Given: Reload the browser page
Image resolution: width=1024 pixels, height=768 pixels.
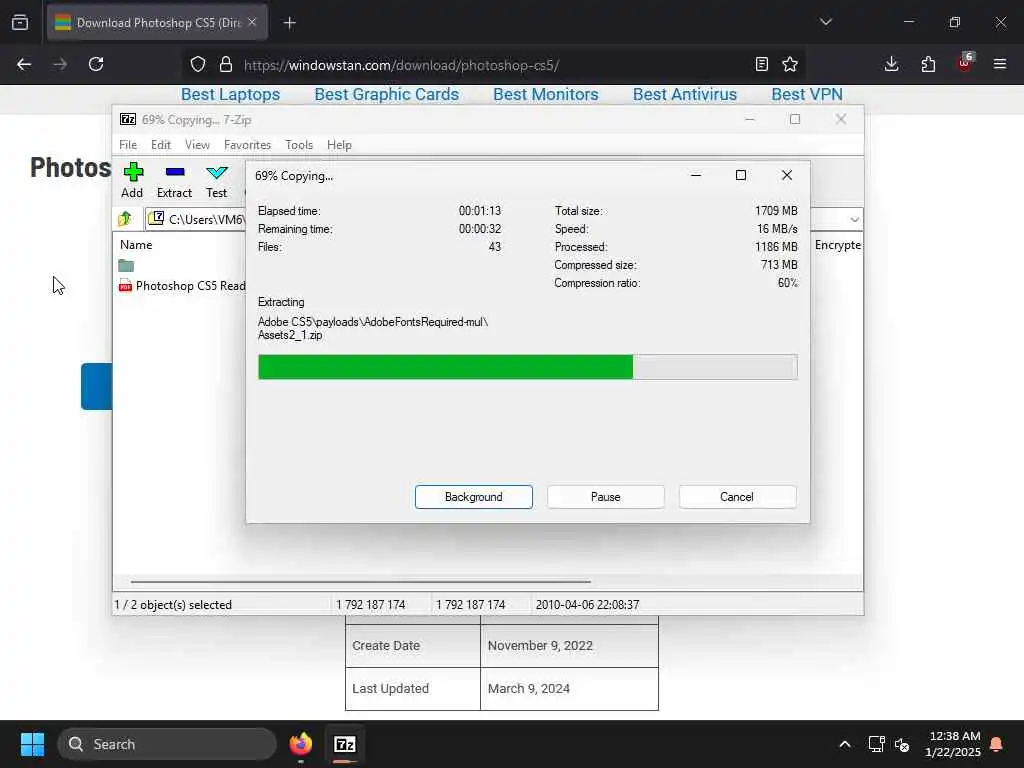Looking at the screenshot, I should click(96, 64).
